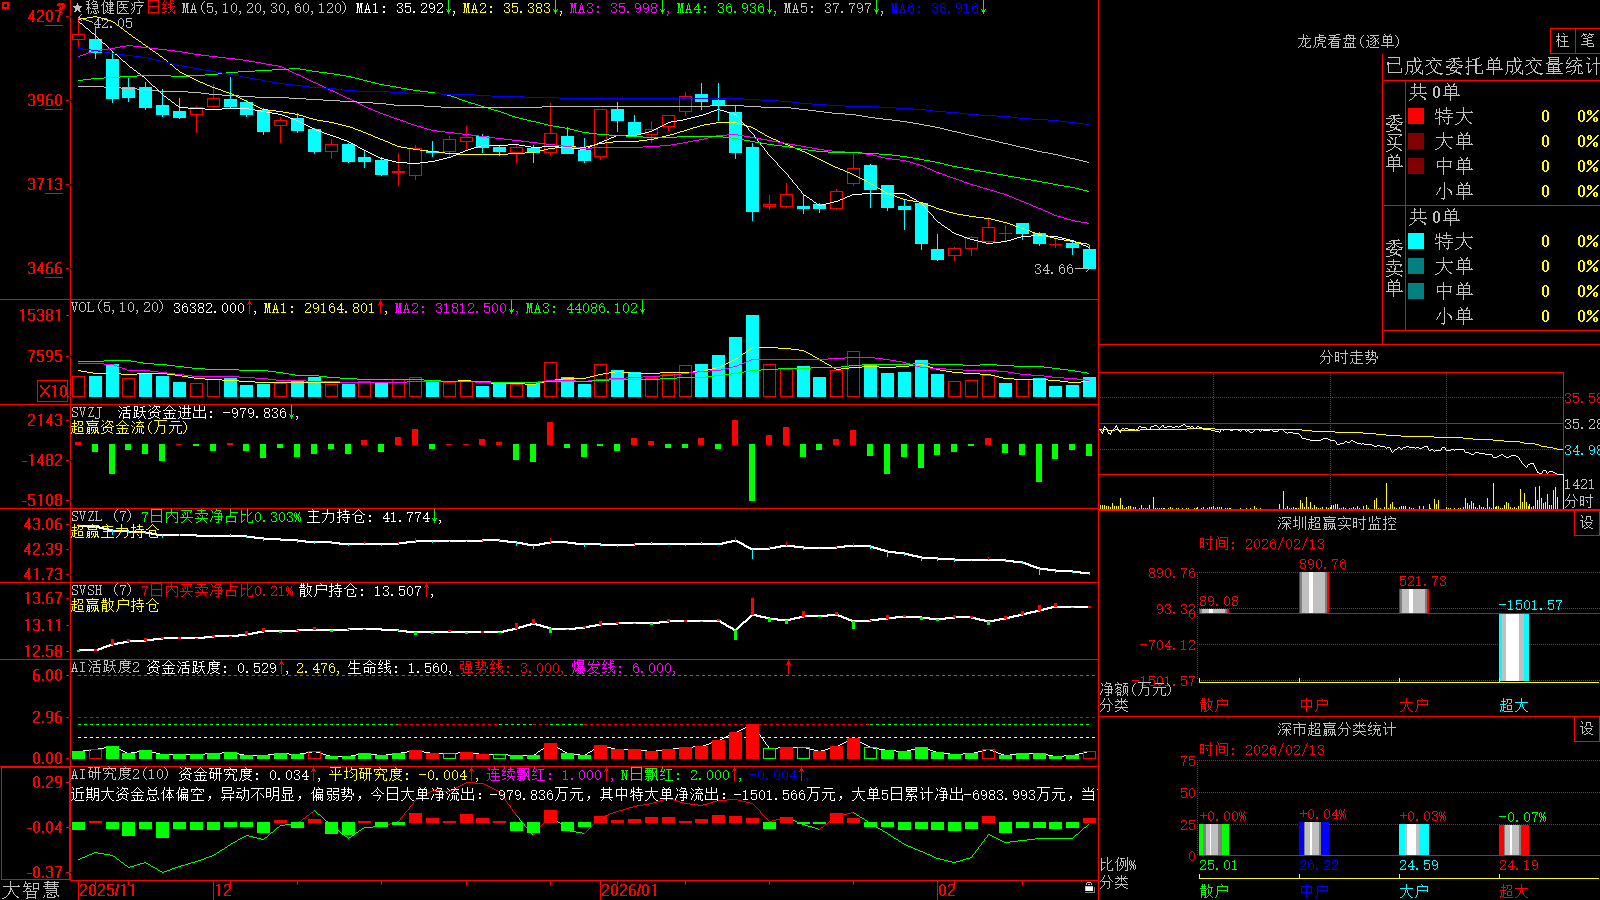This screenshot has height=900, width=1600.
Task: Click the 分时 label beside intraday volume
Action: point(1579,501)
